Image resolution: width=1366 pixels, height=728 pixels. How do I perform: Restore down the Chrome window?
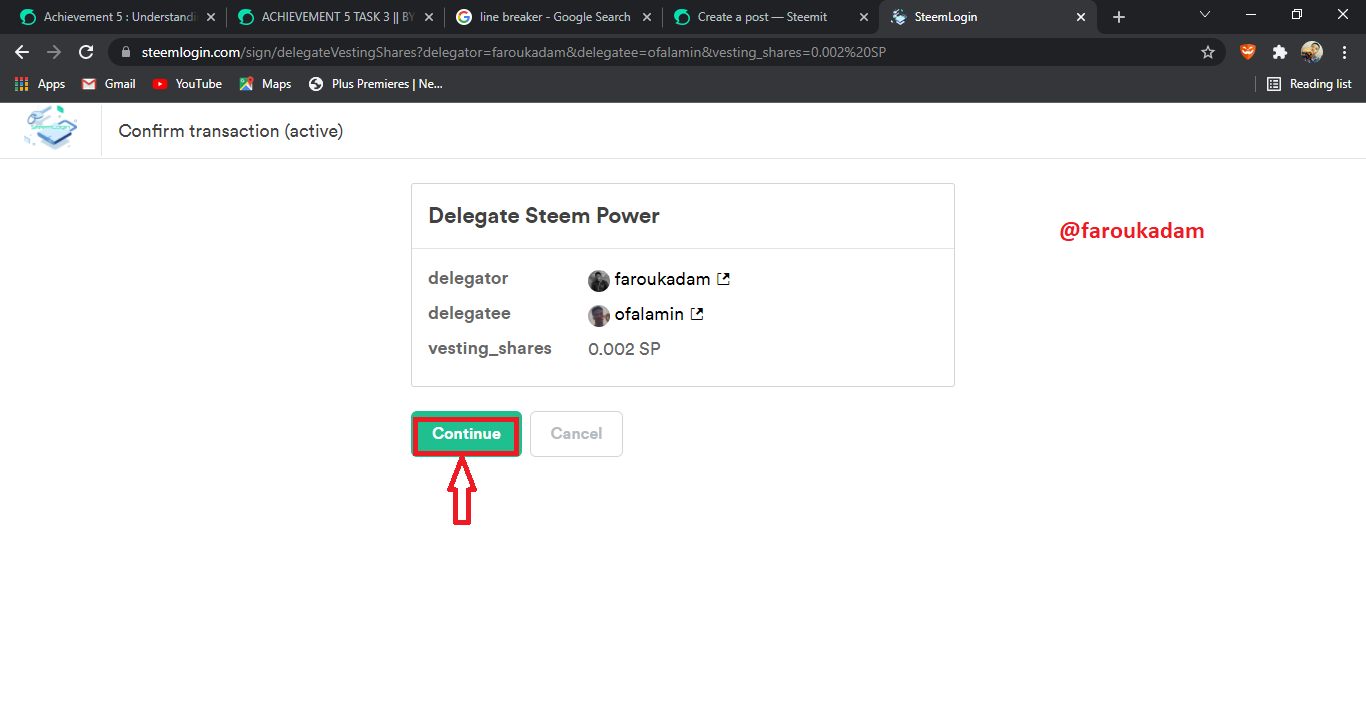1297,15
